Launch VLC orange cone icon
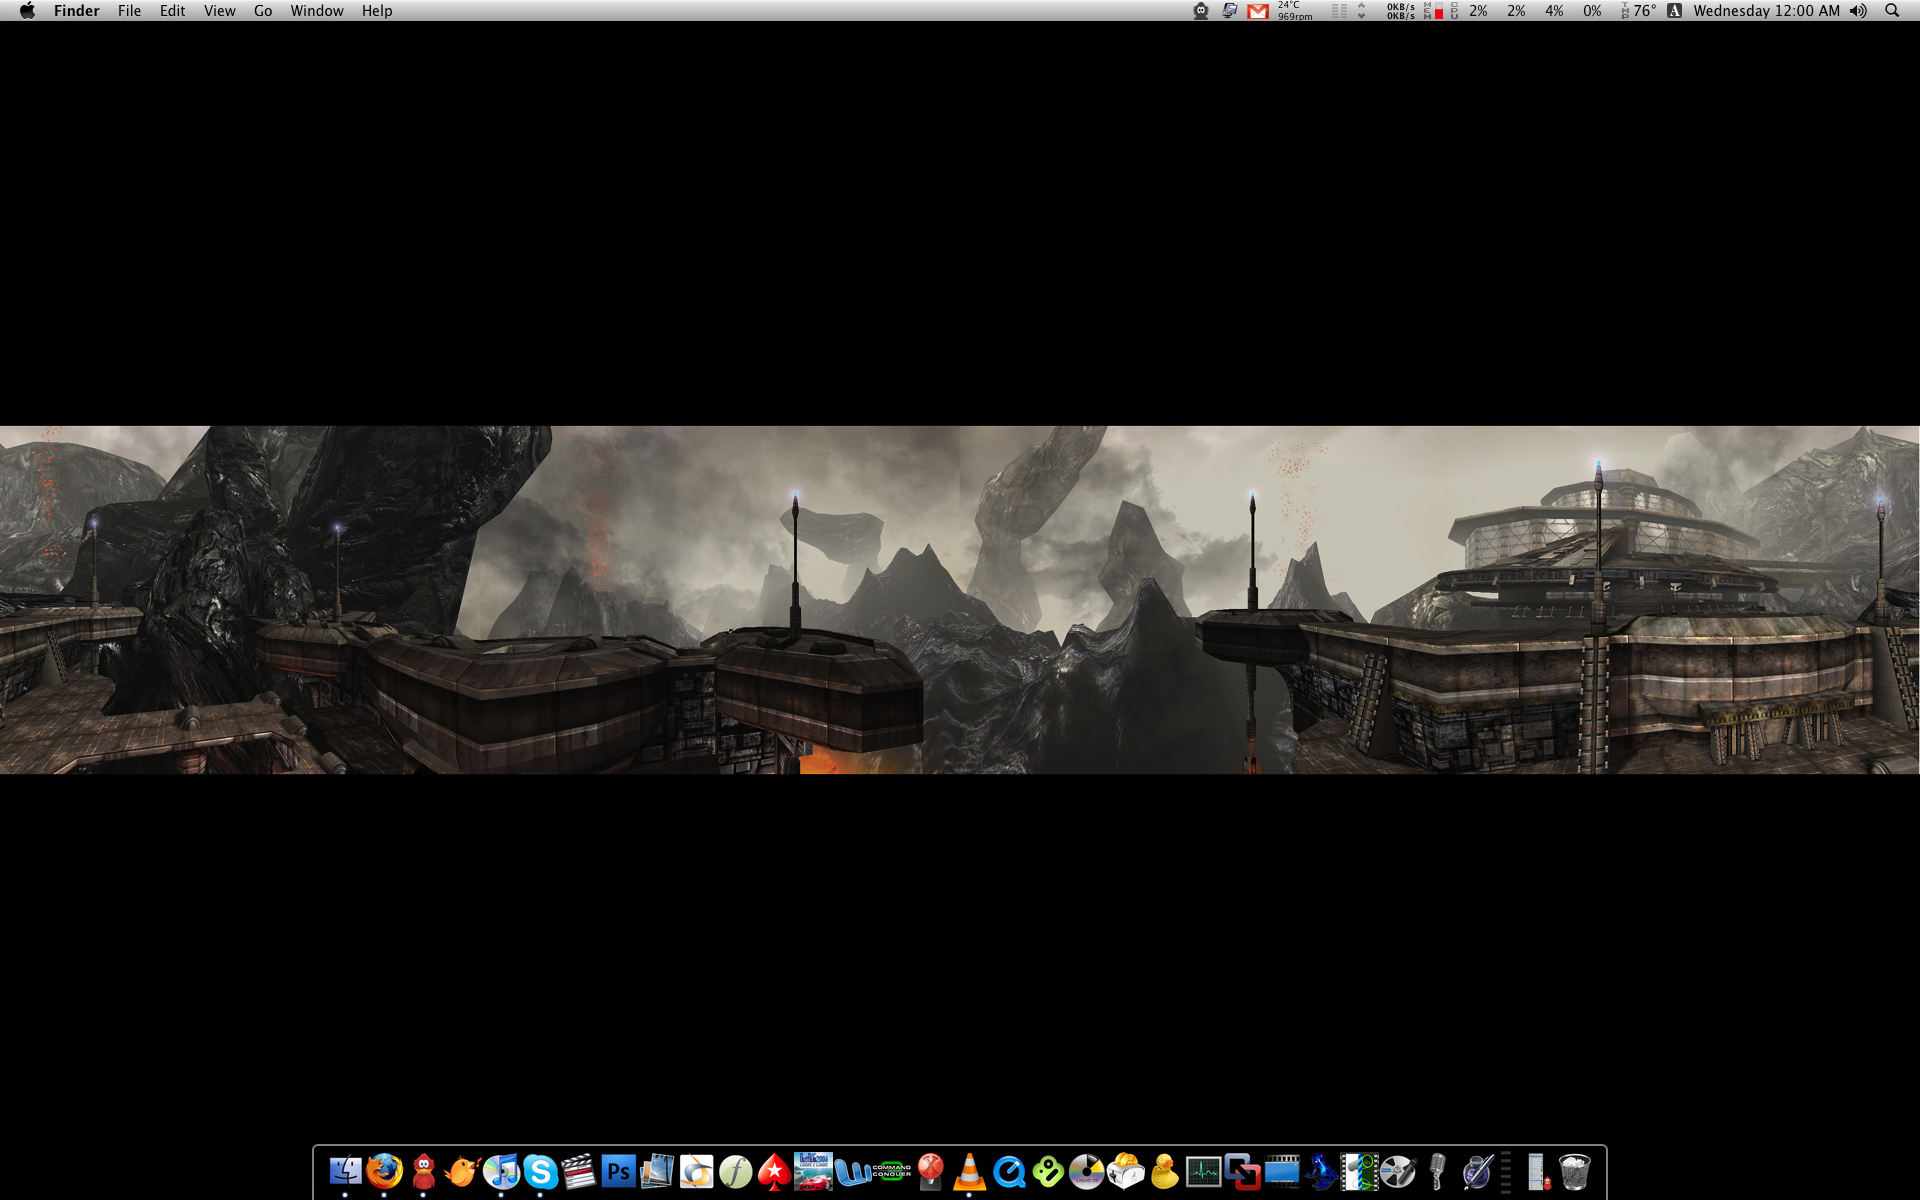Viewport: 1920px width, 1200px height. click(969, 1171)
